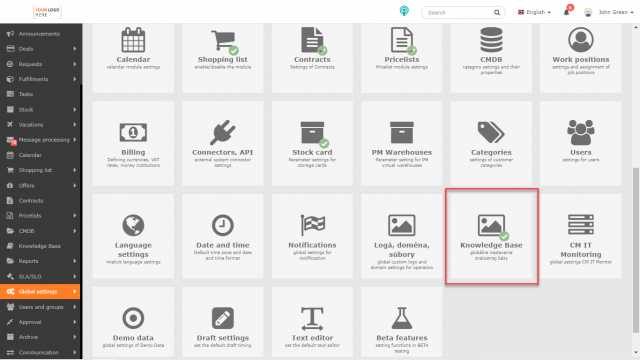Viewport: 640px width, 360px height.
Task: Expand the Message processing sidebar arrow
Action: click(x=75, y=140)
